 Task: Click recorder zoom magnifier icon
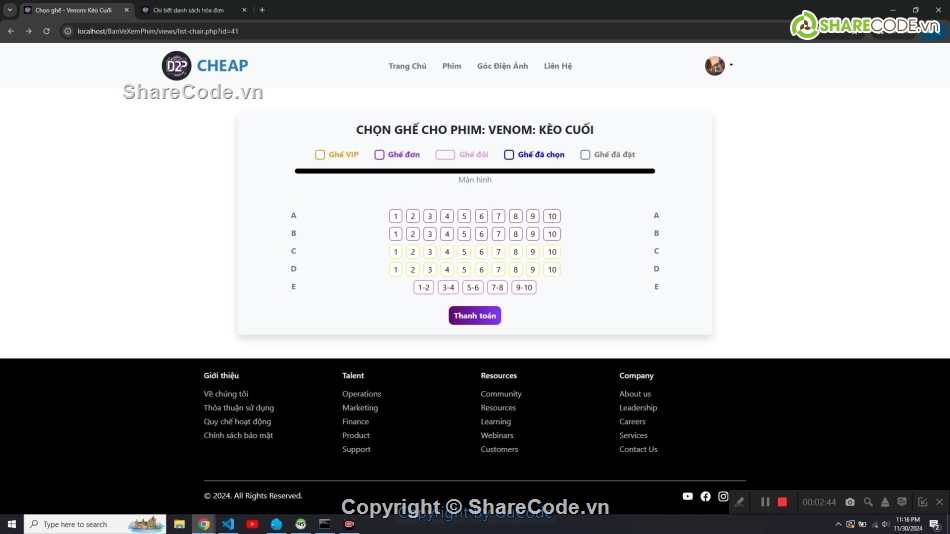(868, 502)
